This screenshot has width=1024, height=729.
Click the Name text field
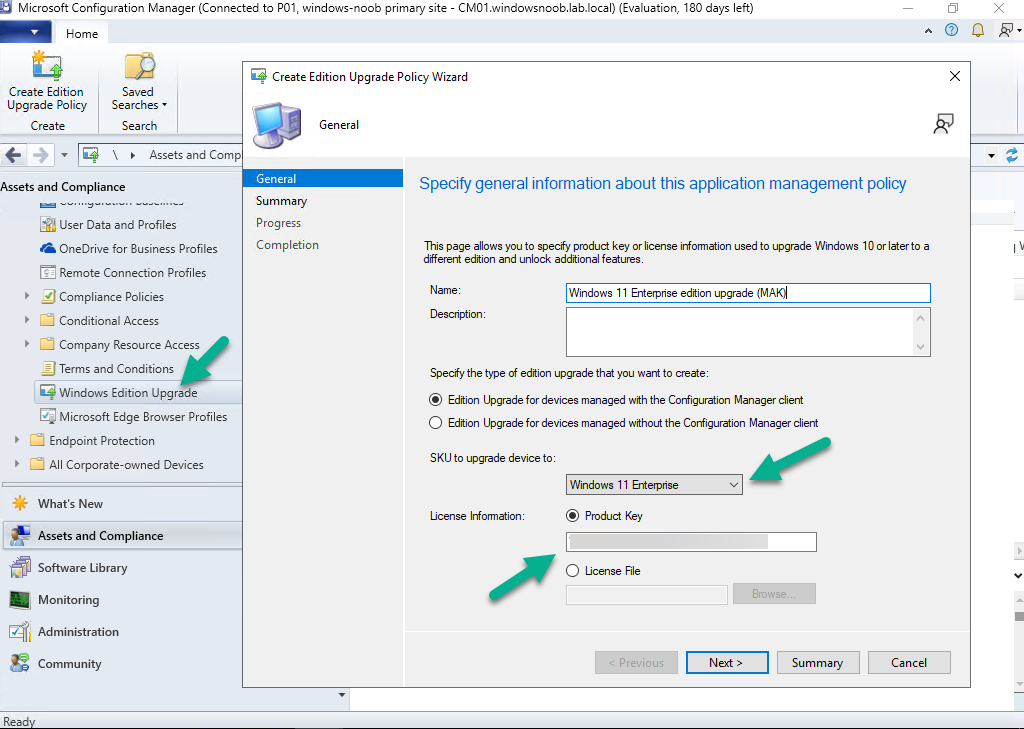pyautogui.click(x=748, y=293)
